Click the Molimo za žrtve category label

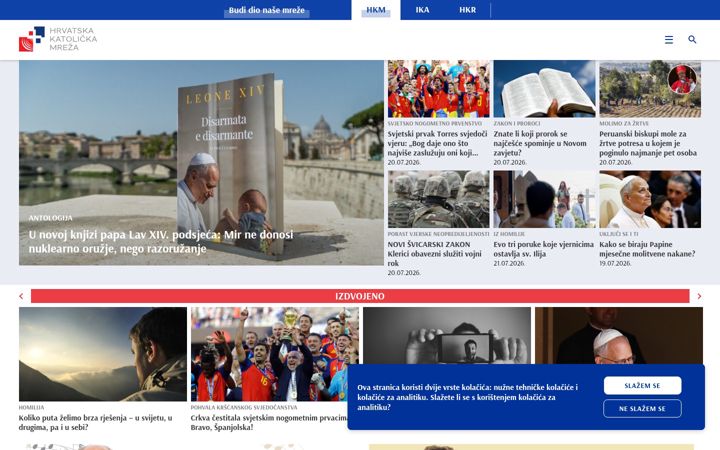[624, 124]
